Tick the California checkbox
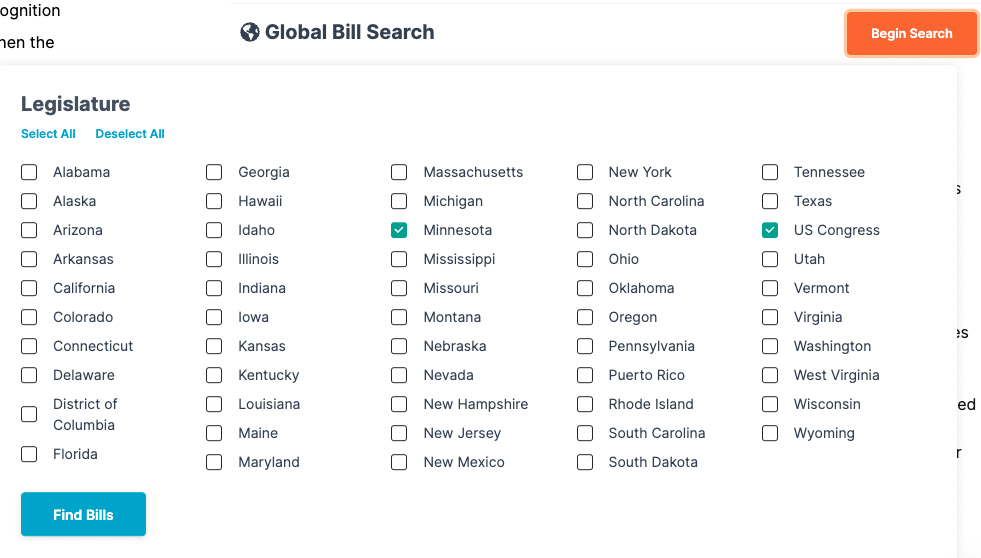 (29, 288)
